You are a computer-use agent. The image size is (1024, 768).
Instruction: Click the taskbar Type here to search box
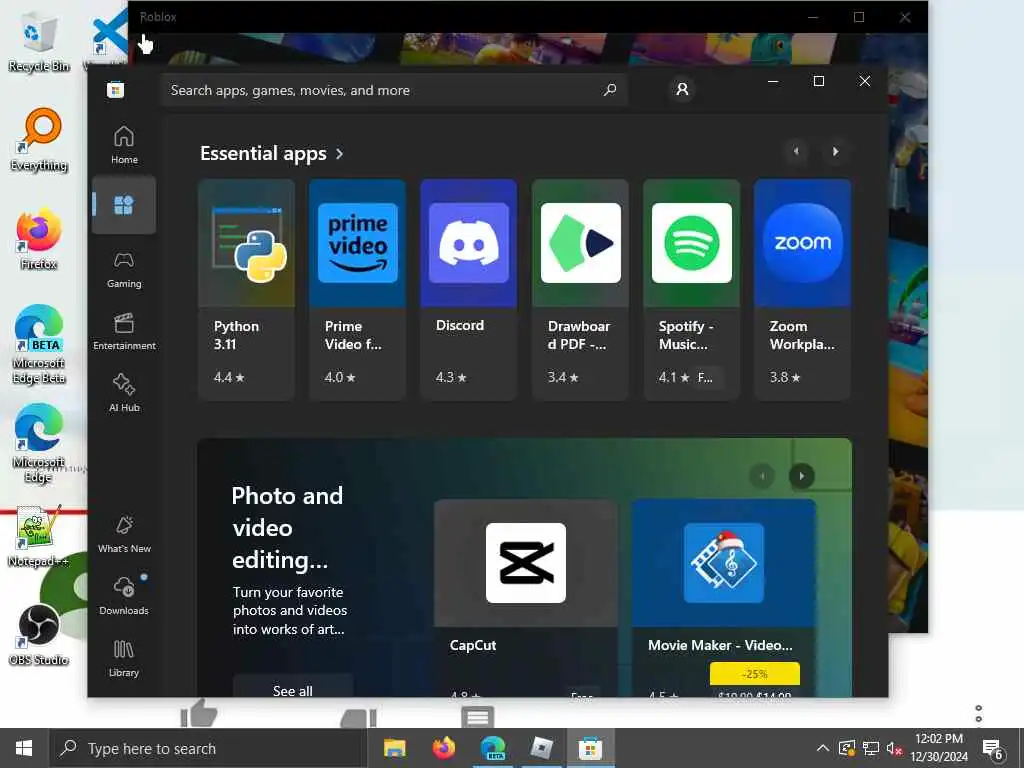[209, 748]
